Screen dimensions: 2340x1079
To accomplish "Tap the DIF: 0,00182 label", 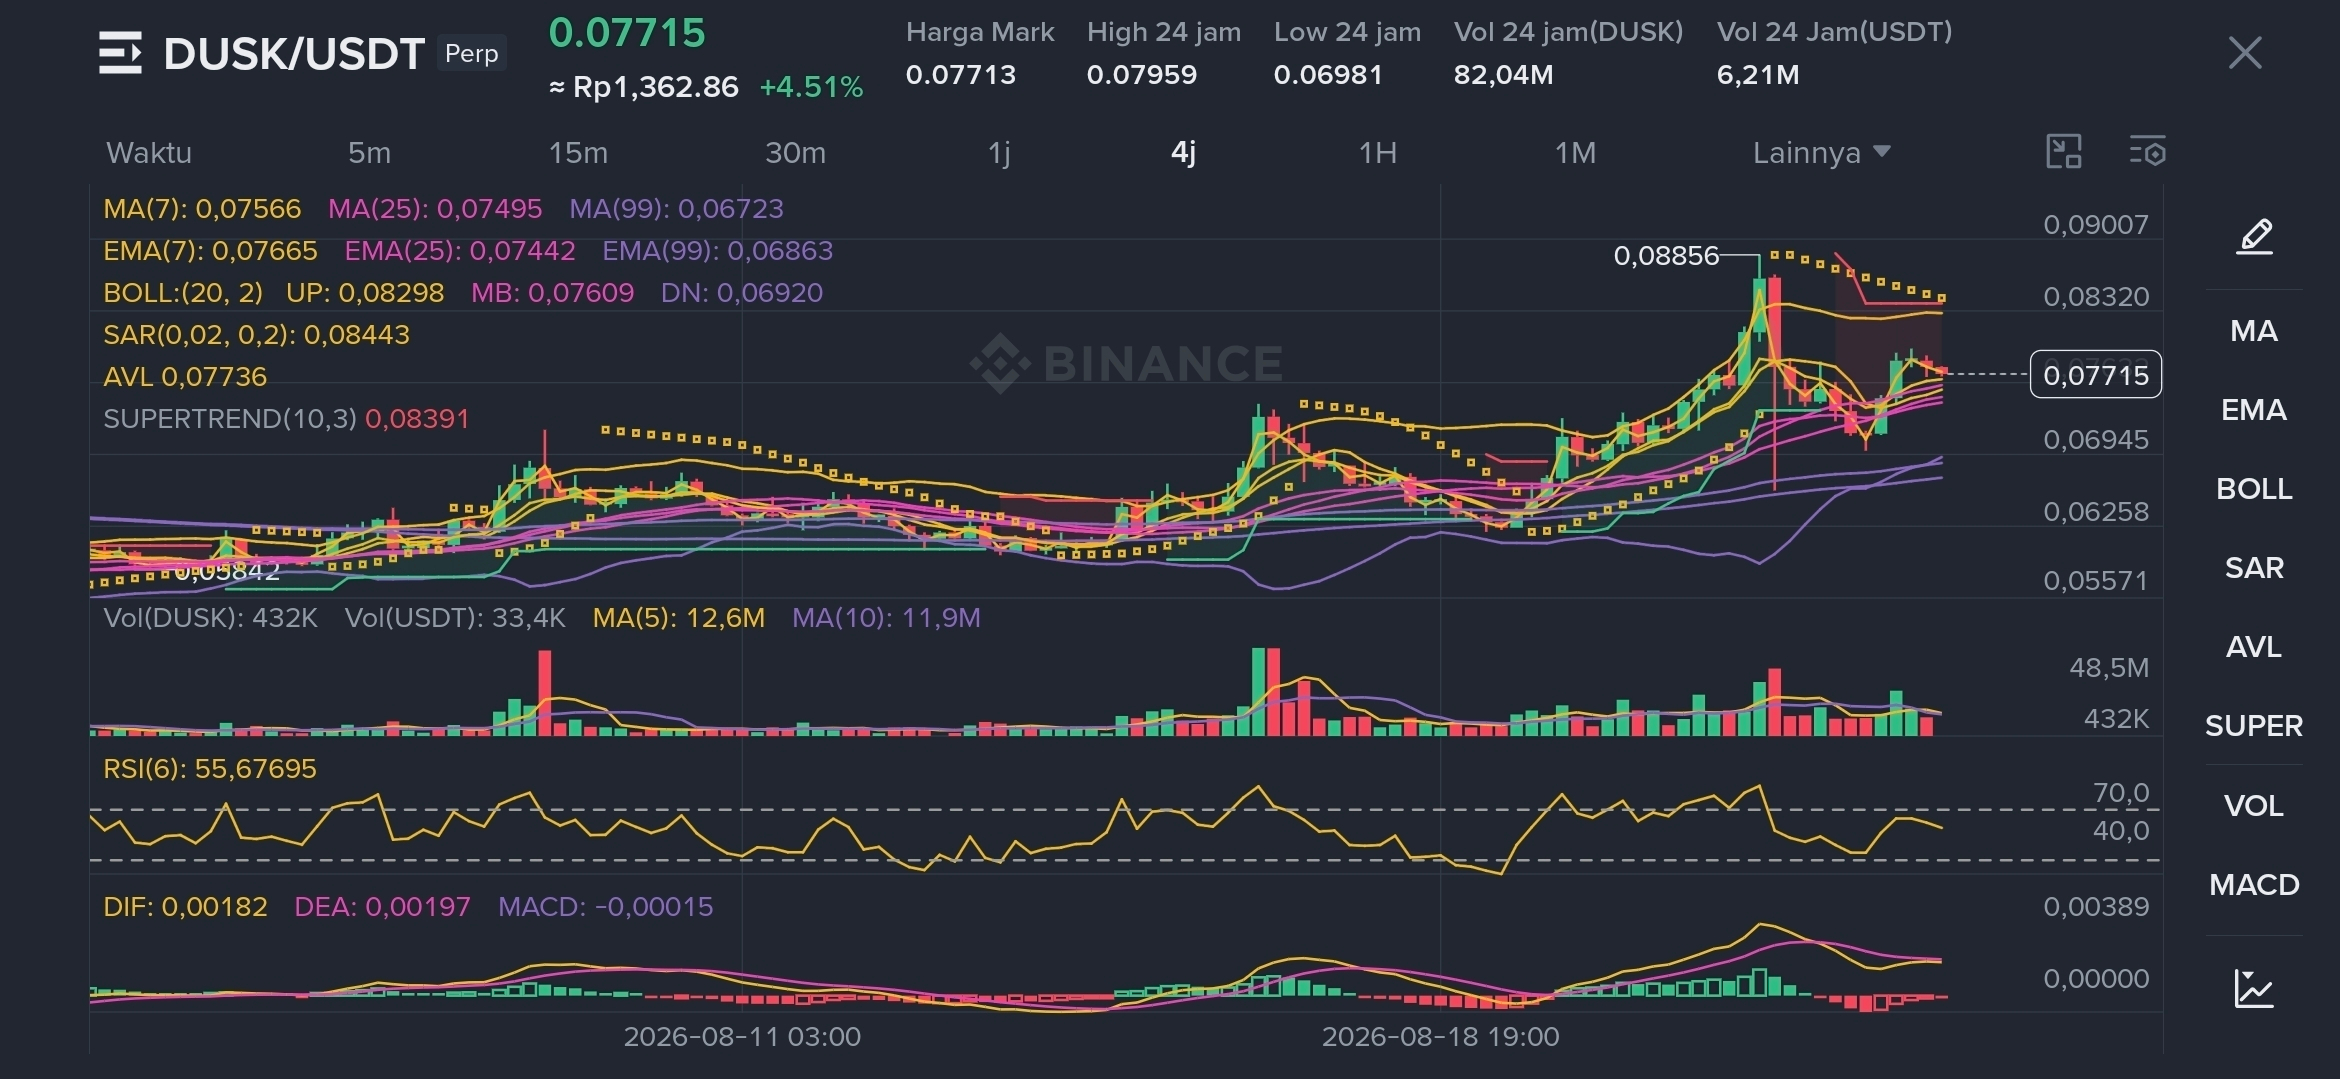I will [185, 907].
